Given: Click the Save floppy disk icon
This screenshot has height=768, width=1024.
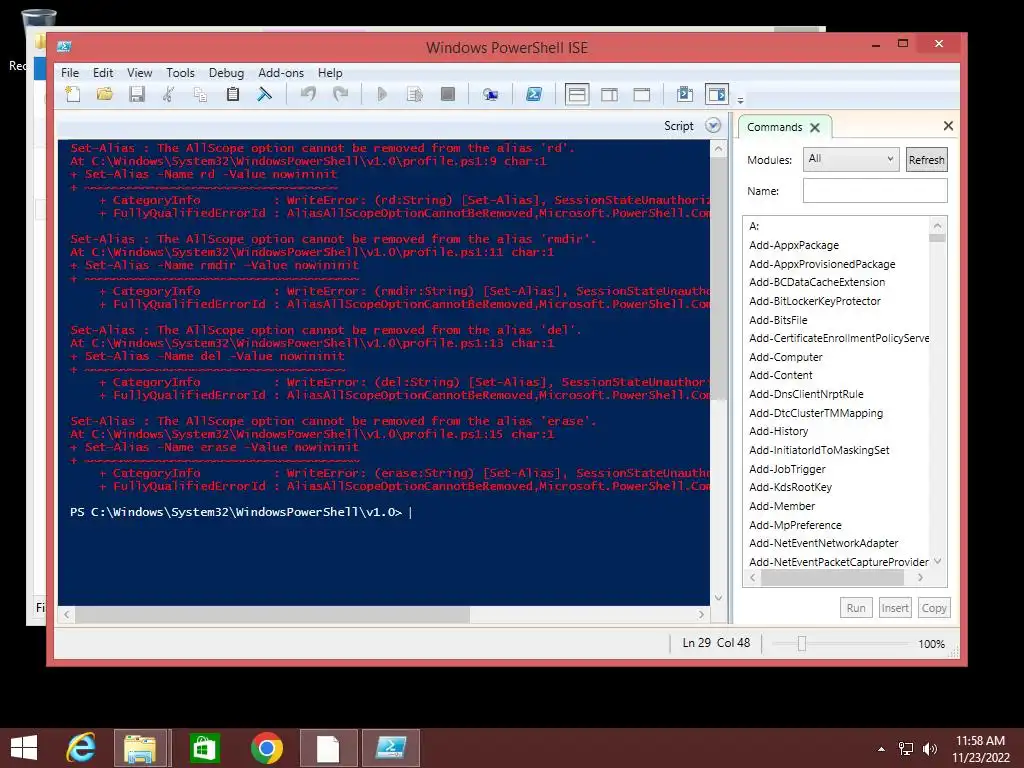Looking at the screenshot, I should click(x=136, y=95).
